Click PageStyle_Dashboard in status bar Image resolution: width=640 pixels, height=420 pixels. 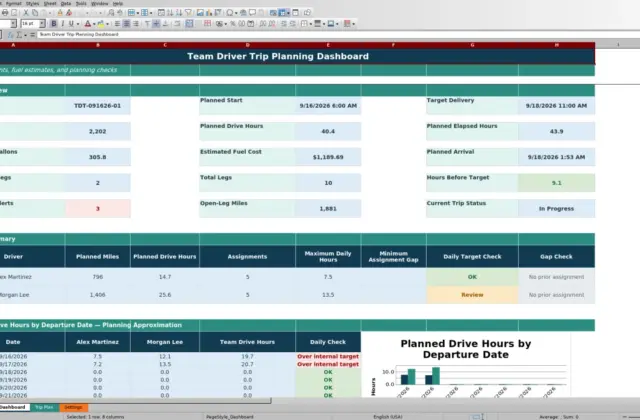coord(230,417)
